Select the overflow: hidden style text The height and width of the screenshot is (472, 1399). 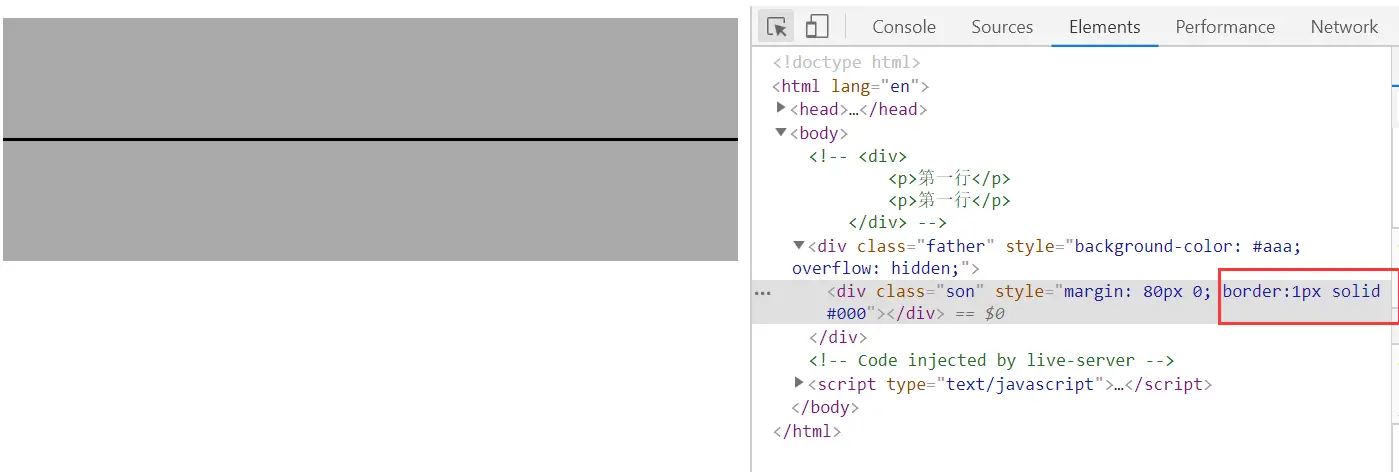click(876, 268)
